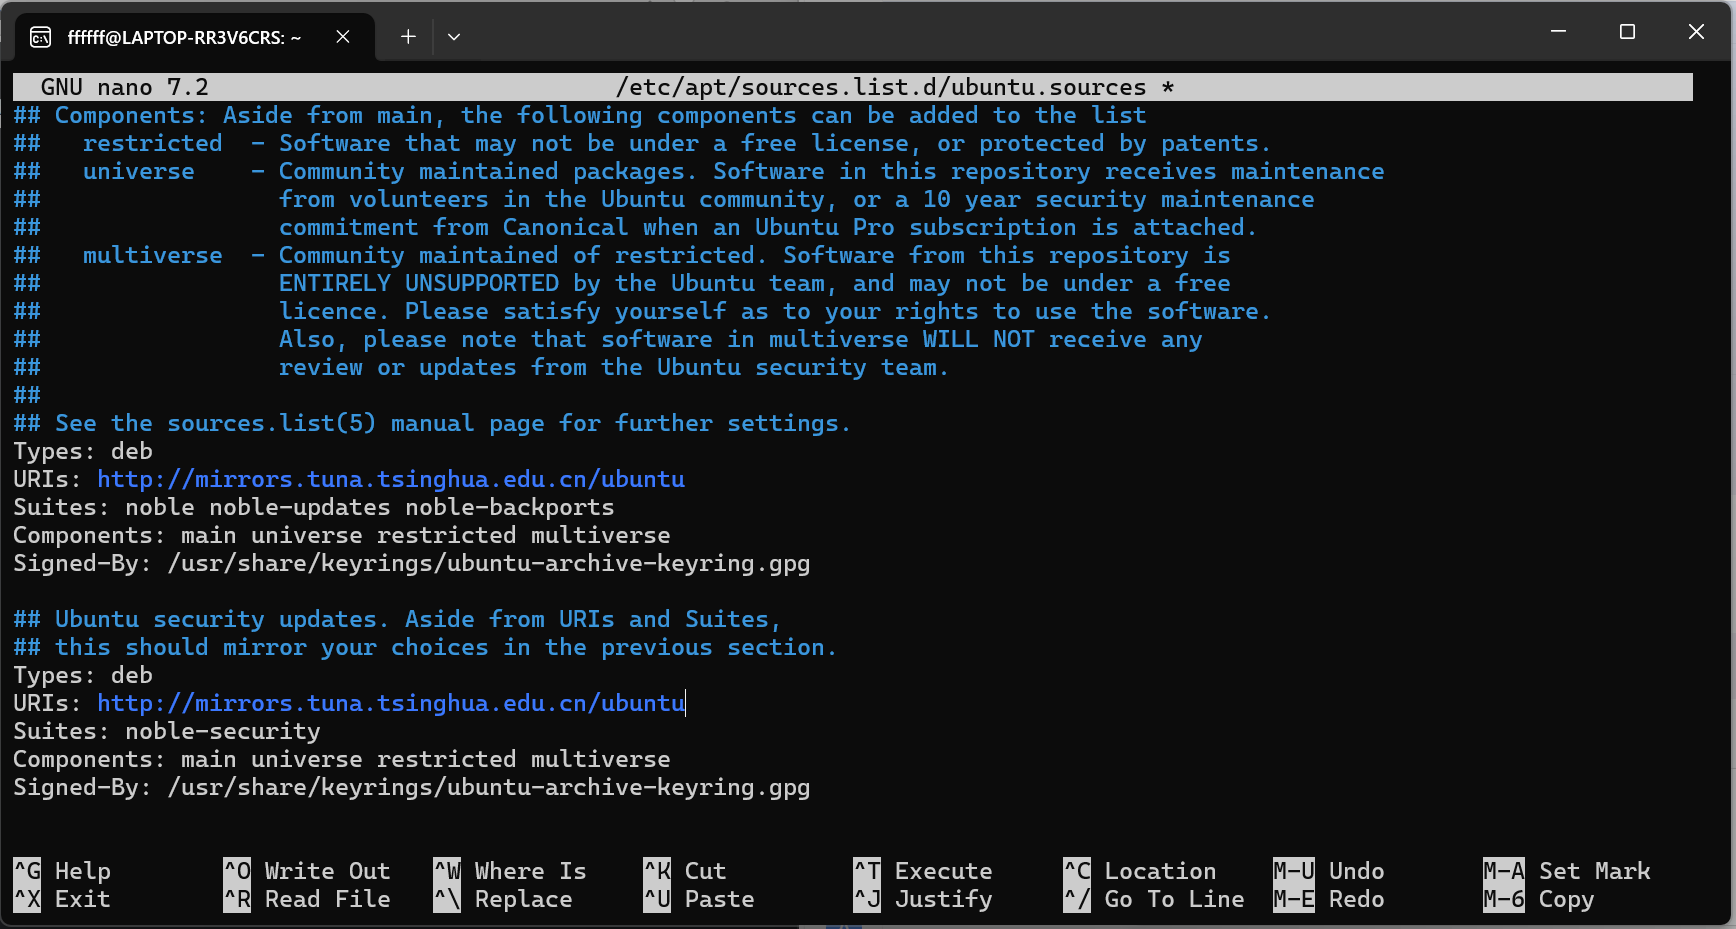
Task: Click the second tsinghua mirror URL
Action: click(390, 704)
